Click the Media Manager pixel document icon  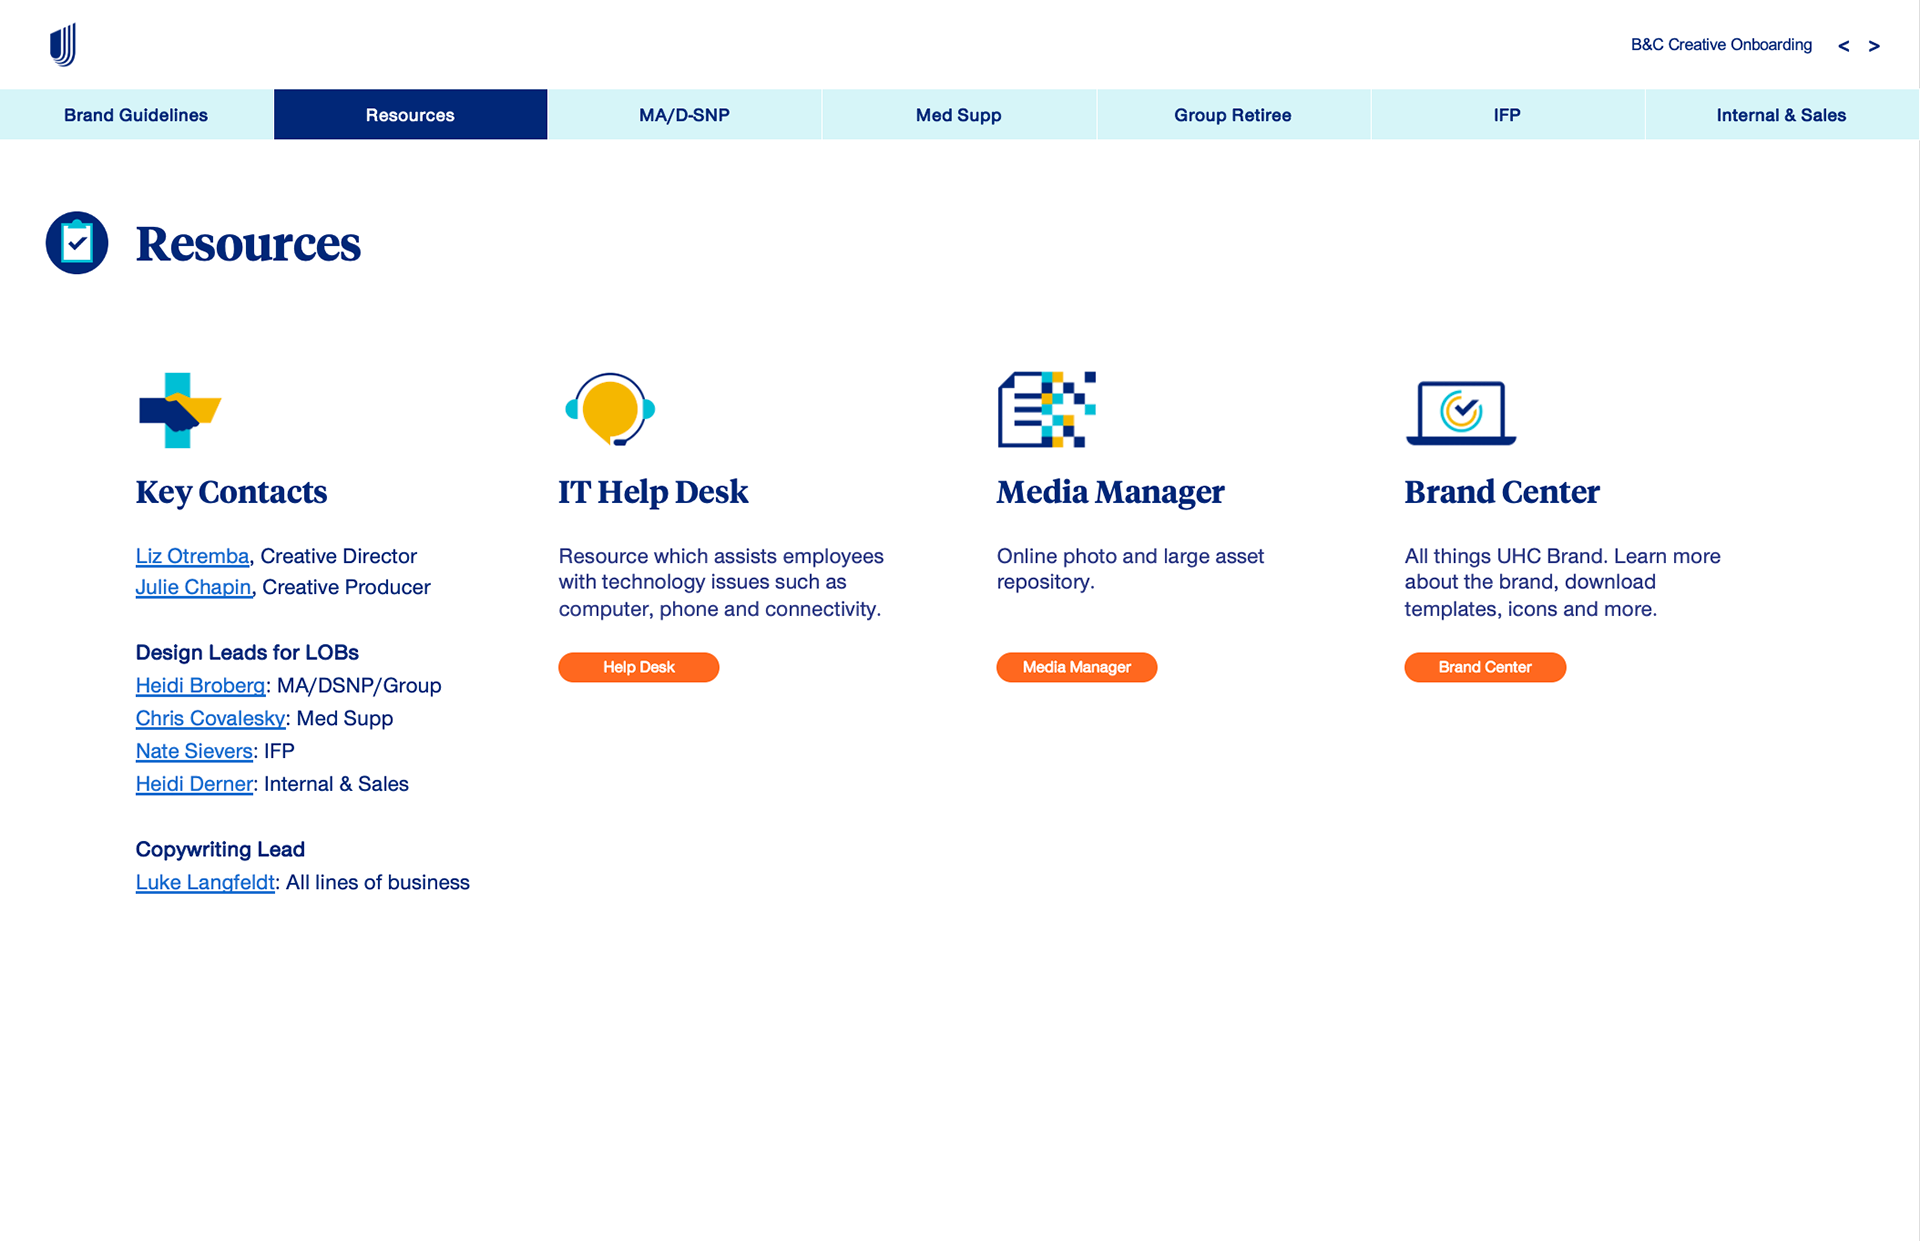pos(1047,409)
